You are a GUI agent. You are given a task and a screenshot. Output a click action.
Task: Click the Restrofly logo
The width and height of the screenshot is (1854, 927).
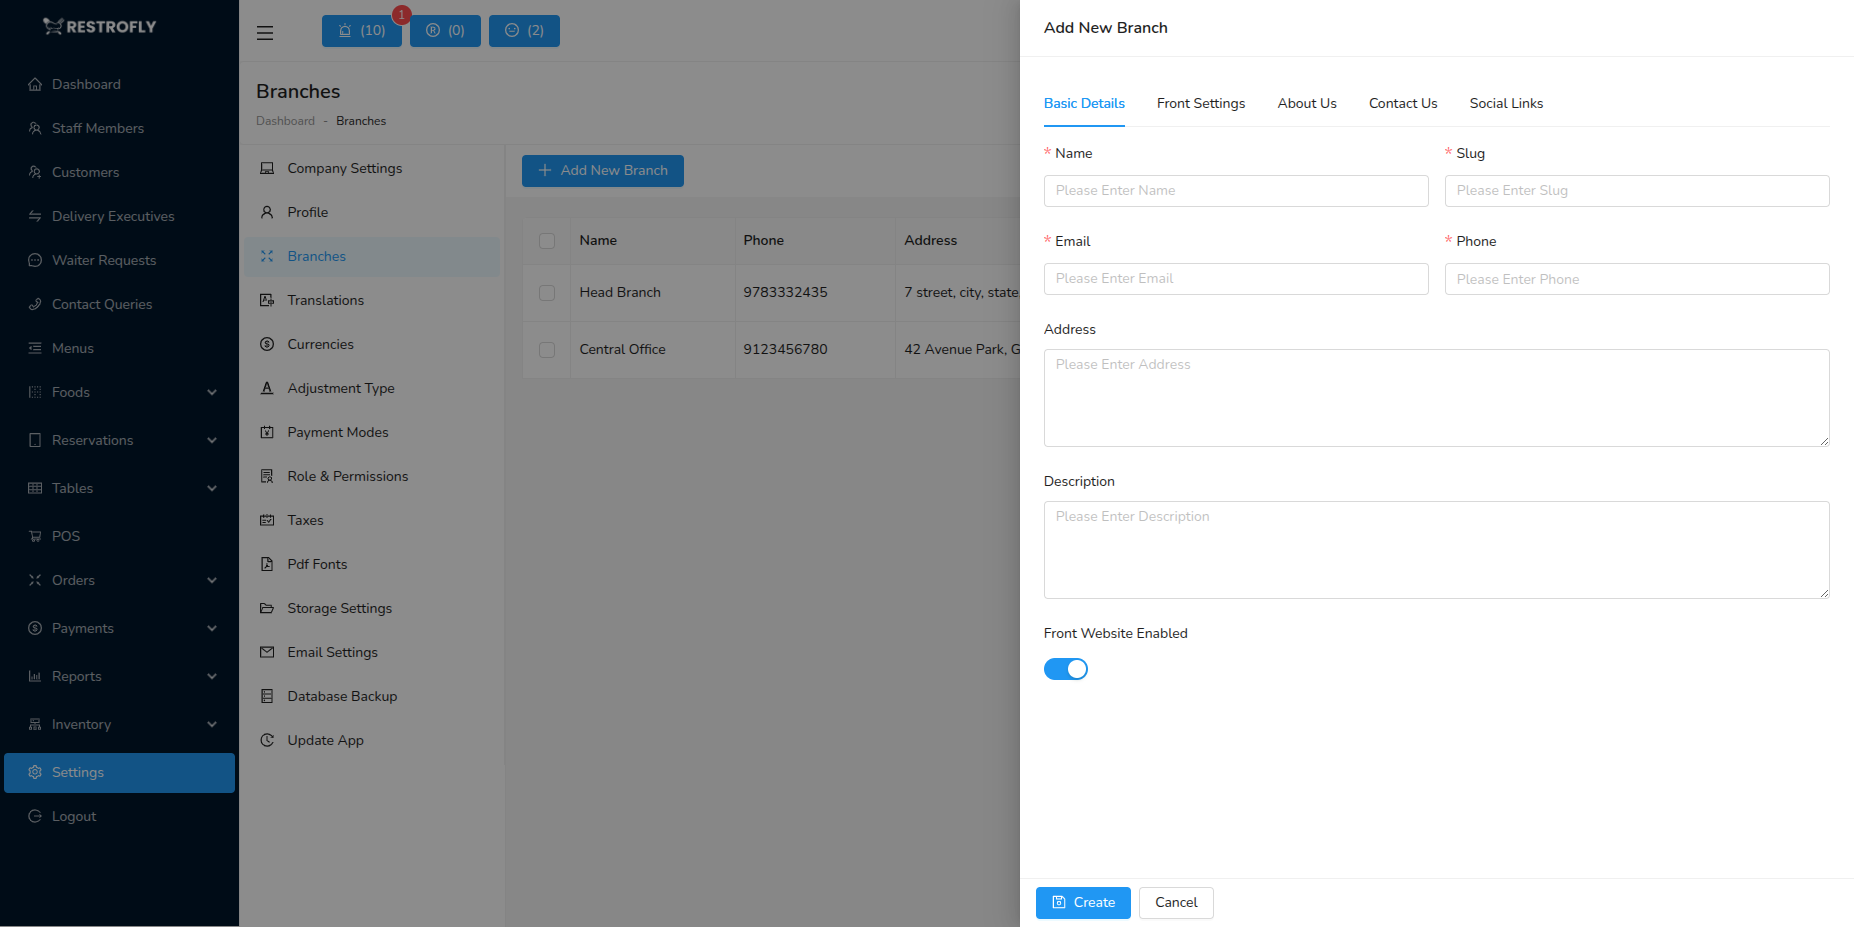pyautogui.click(x=100, y=26)
